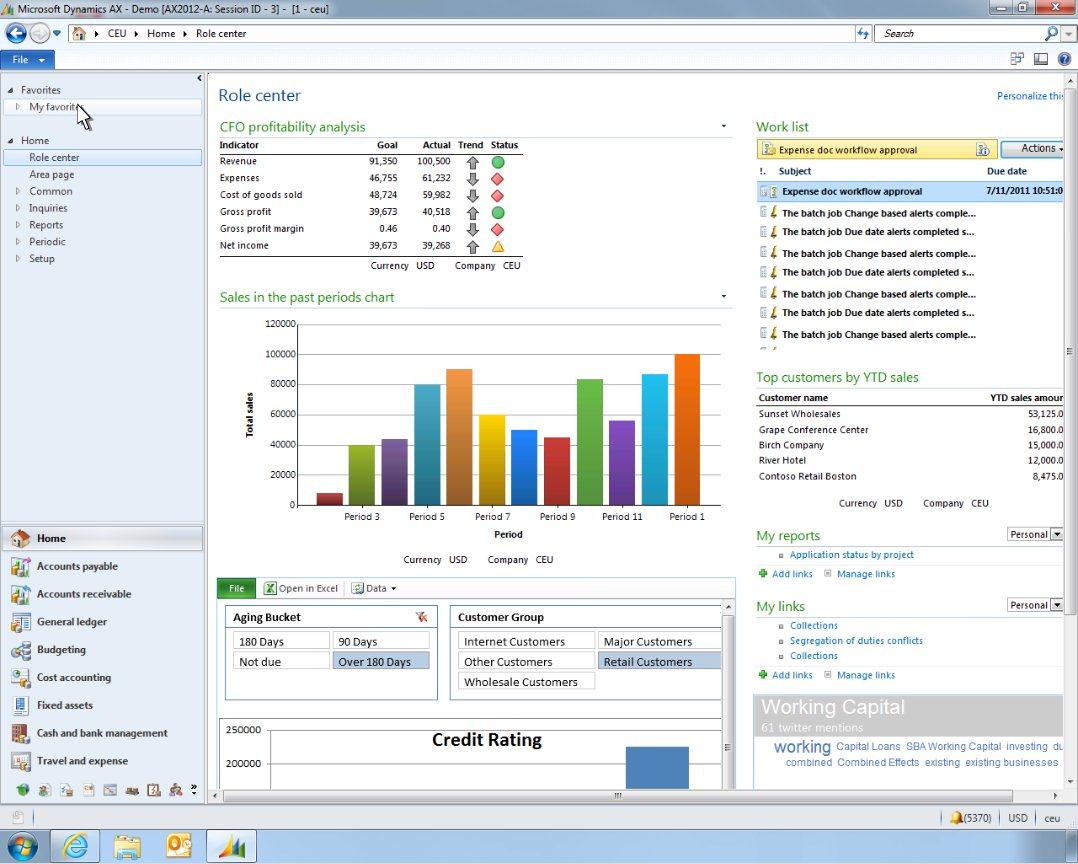
Task: Toggle the Wholesale Customers group filter
Action: click(526, 682)
